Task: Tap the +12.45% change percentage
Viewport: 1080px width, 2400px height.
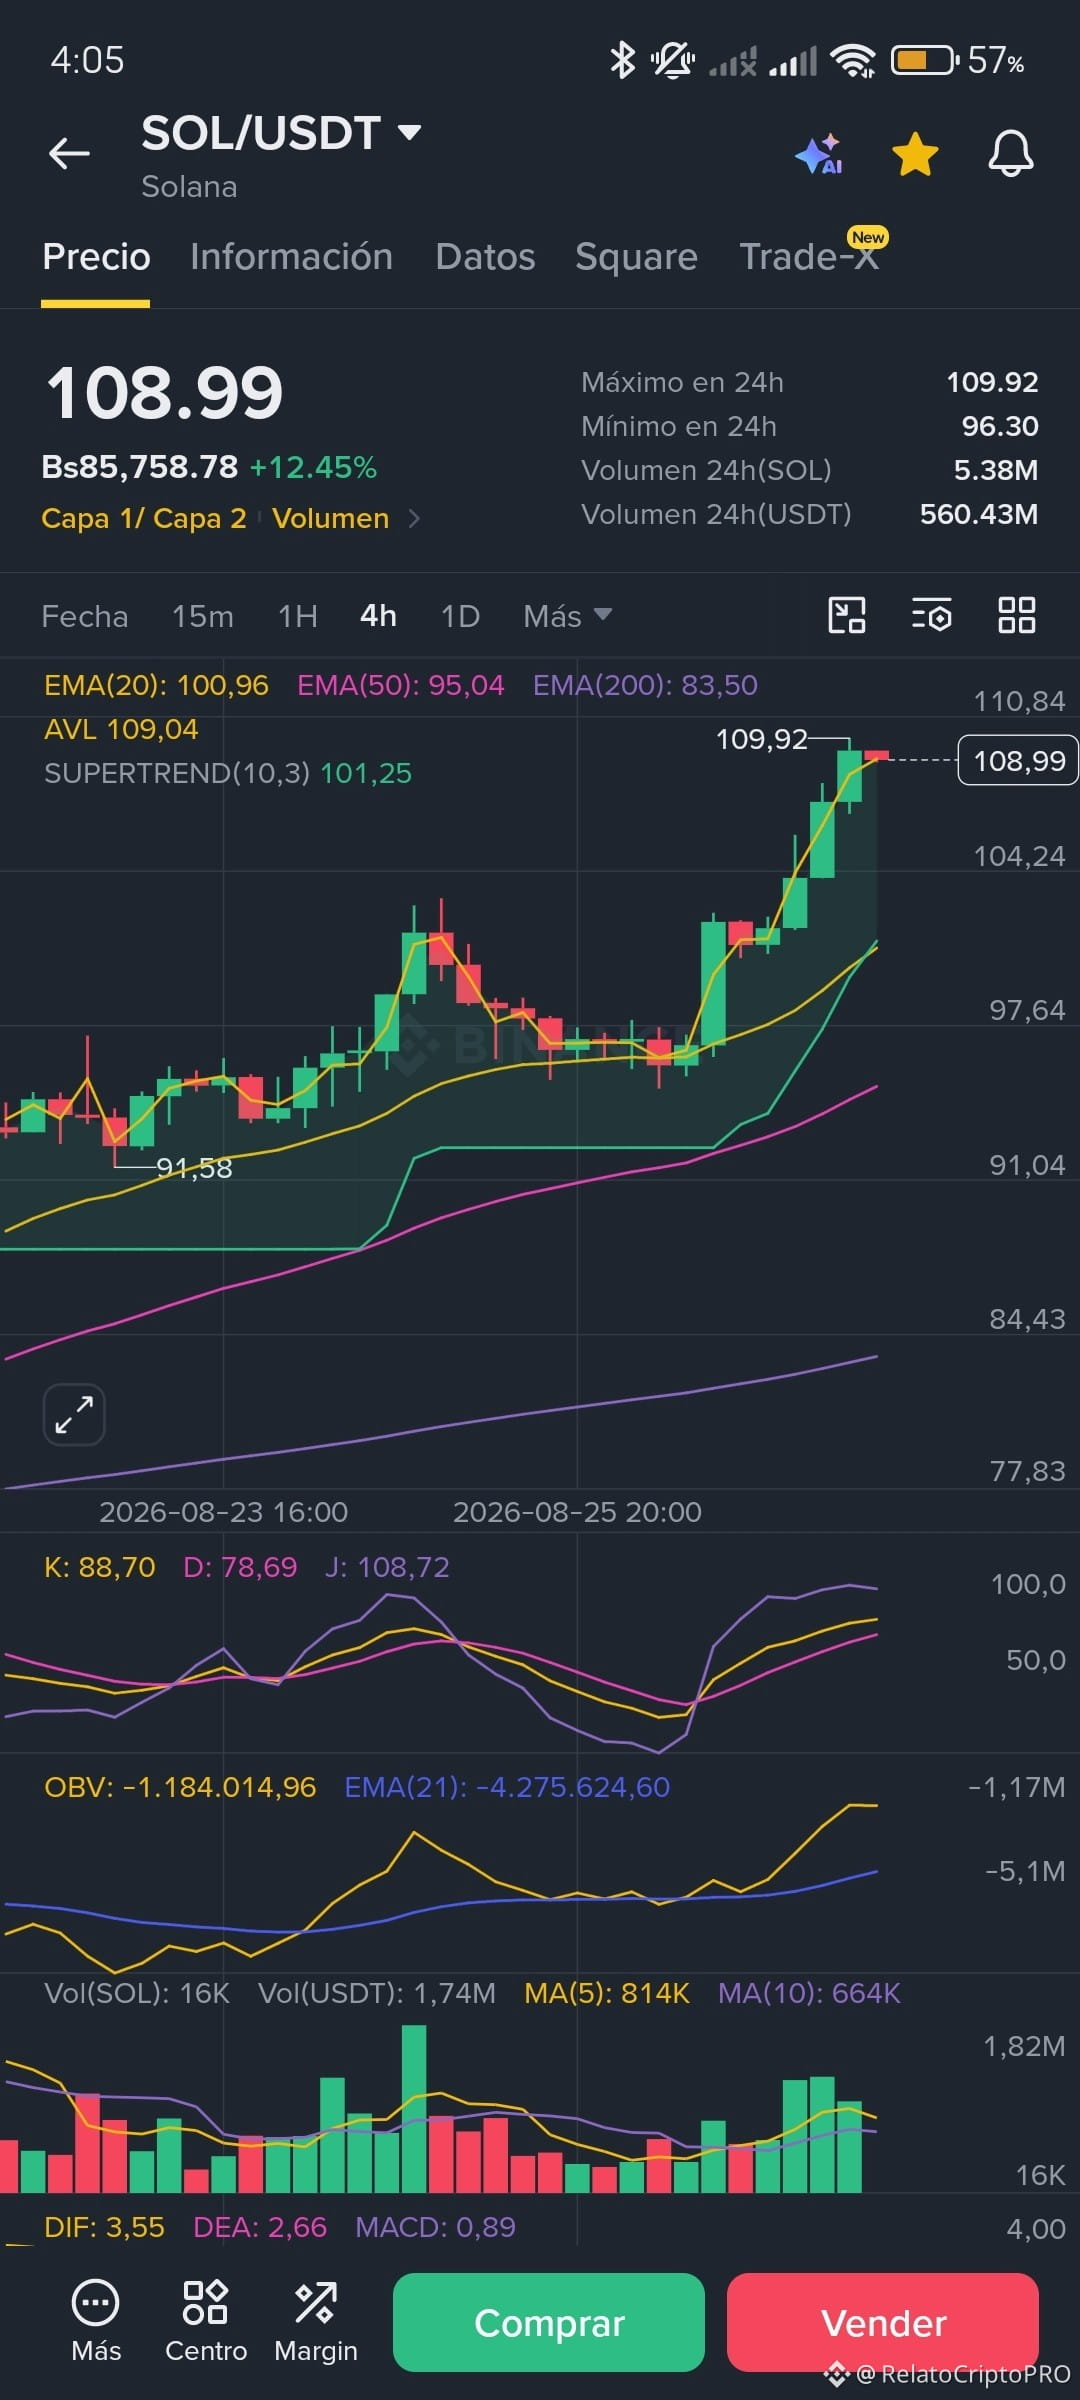Action: click(313, 467)
